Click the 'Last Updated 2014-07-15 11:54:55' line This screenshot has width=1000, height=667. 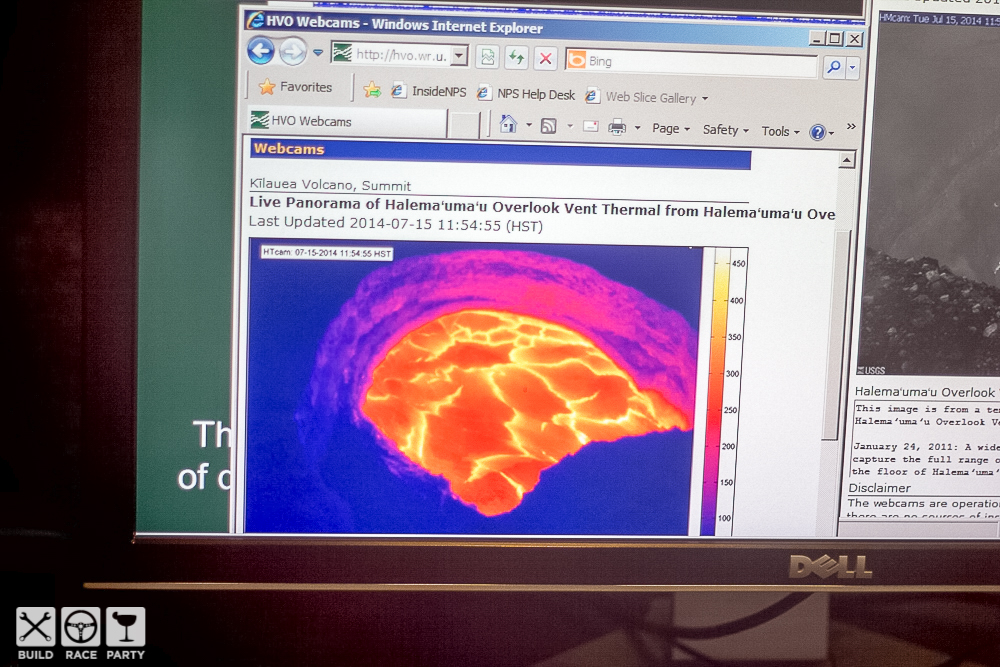pyautogui.click(x=395, y=224)
